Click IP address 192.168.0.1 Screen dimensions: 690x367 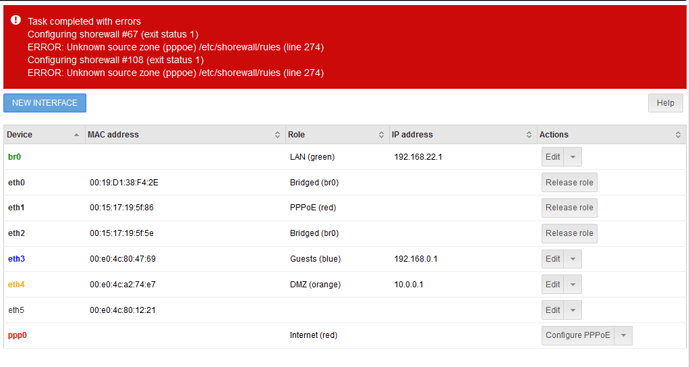point(416,259)
